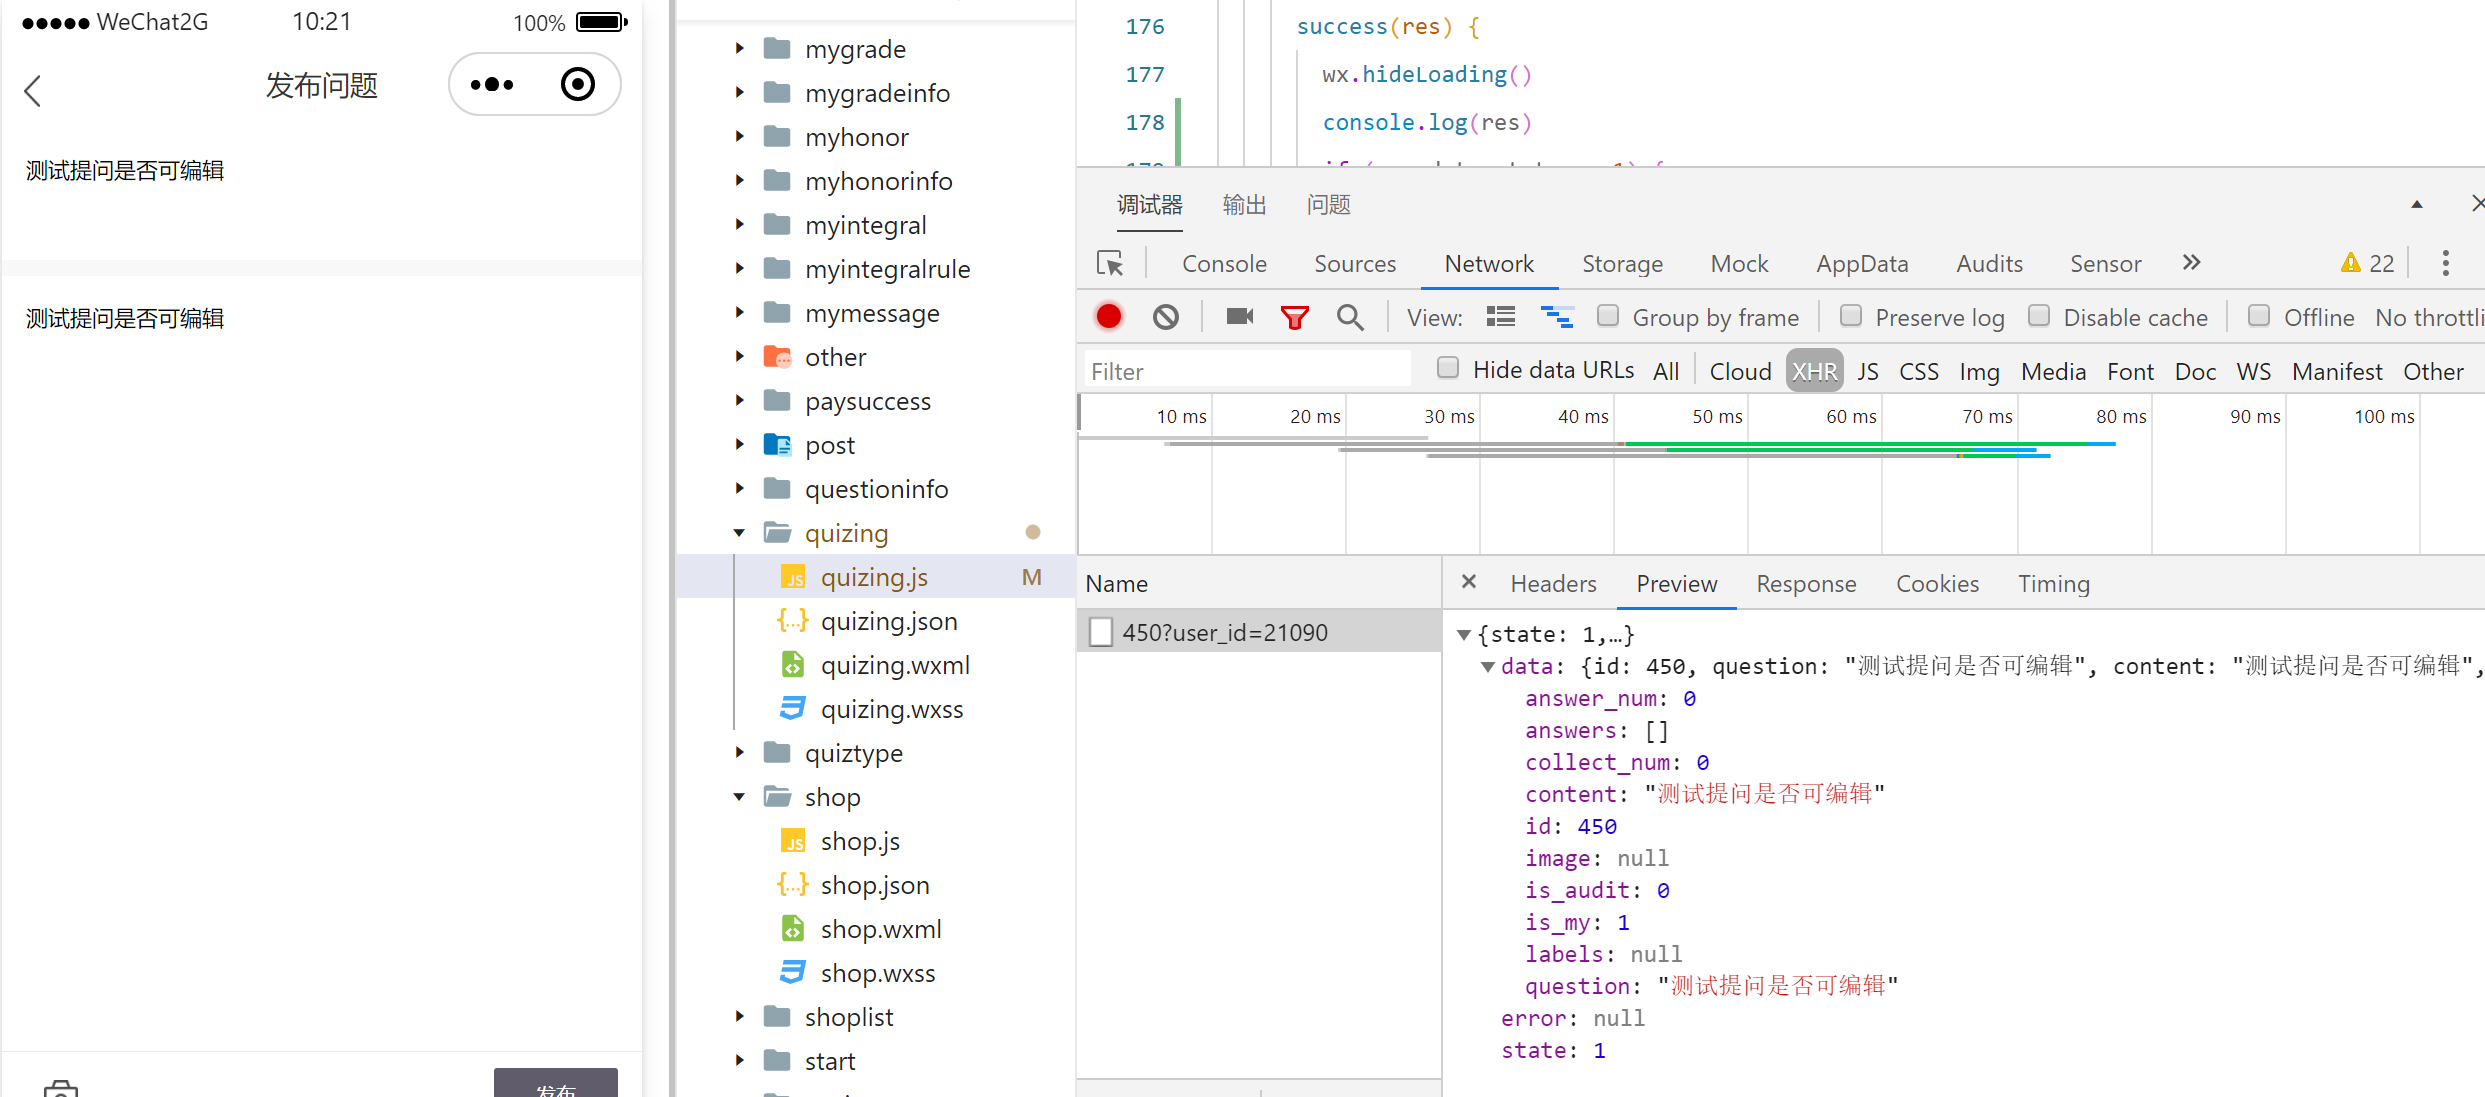Open the mini program three-dot capsule menu

coord(492,85)
